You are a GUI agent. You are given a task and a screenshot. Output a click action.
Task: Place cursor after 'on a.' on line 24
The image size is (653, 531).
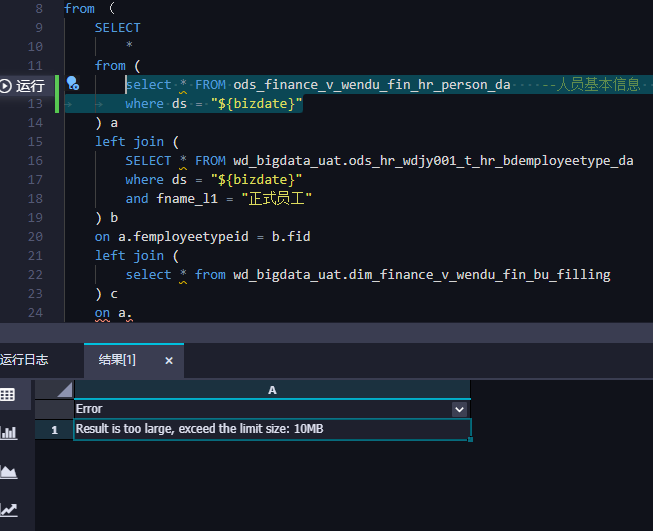point(133,313)
